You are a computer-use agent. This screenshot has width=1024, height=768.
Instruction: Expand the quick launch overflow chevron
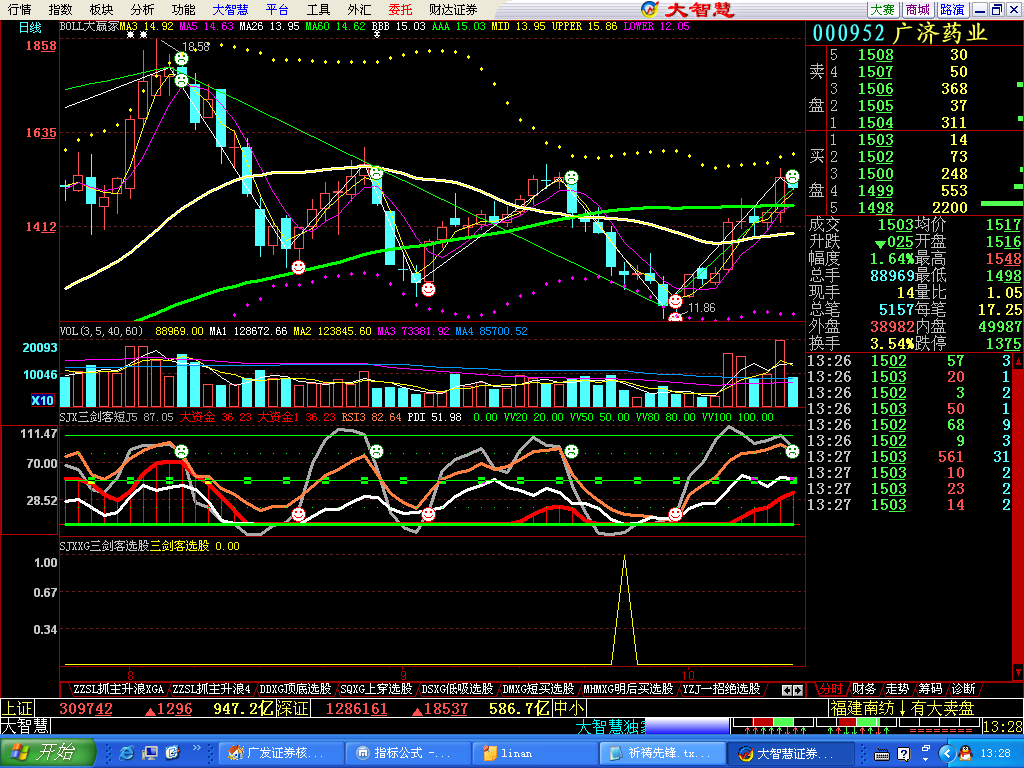point(196,748)
